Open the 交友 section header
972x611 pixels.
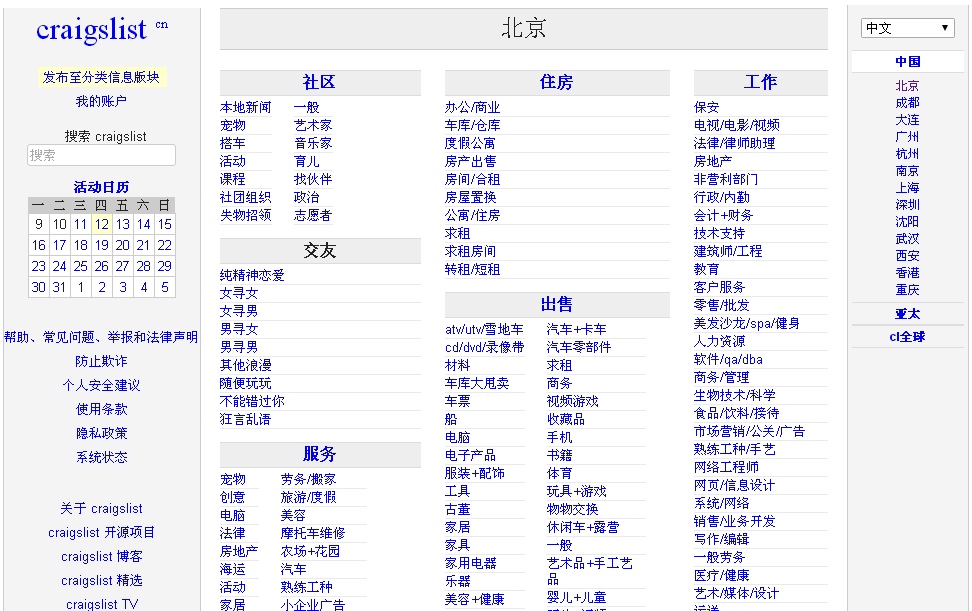pyautogui.click(x=319, y=251)
